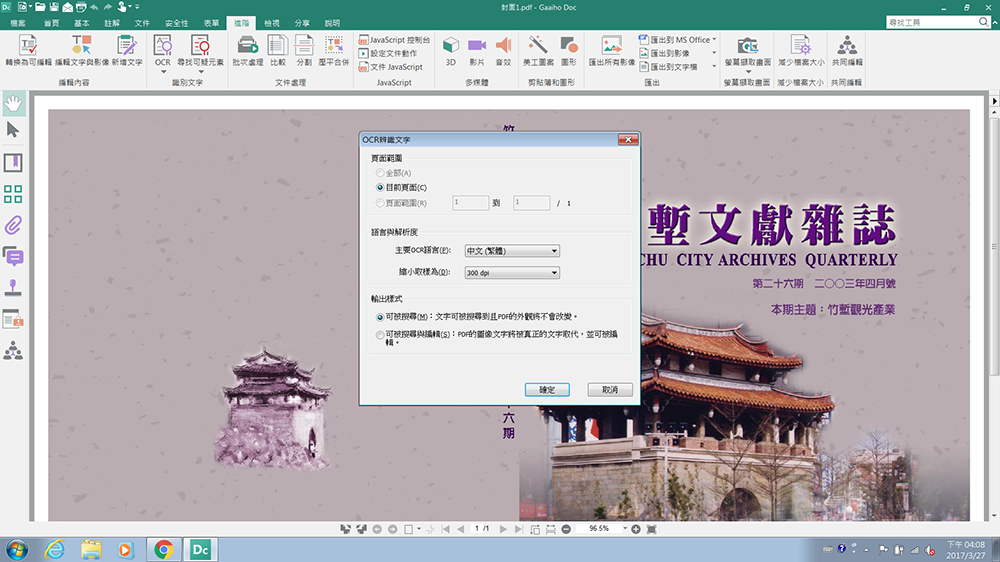
Task: Click the 轉換為可編輯 ribbon icon
Action: click(x=27, y=45)
